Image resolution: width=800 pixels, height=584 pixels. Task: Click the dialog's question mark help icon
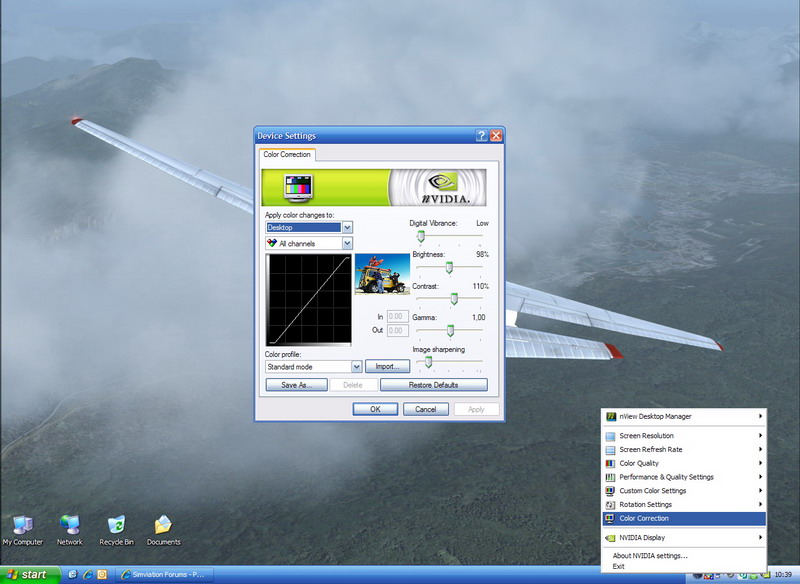(482, 135)
